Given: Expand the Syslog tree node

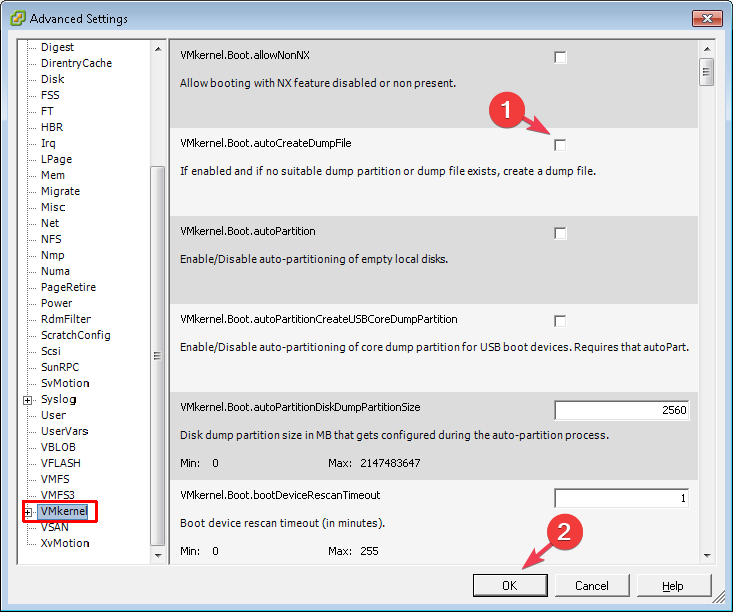Looking at the screenshot, I should coord(28,400).
